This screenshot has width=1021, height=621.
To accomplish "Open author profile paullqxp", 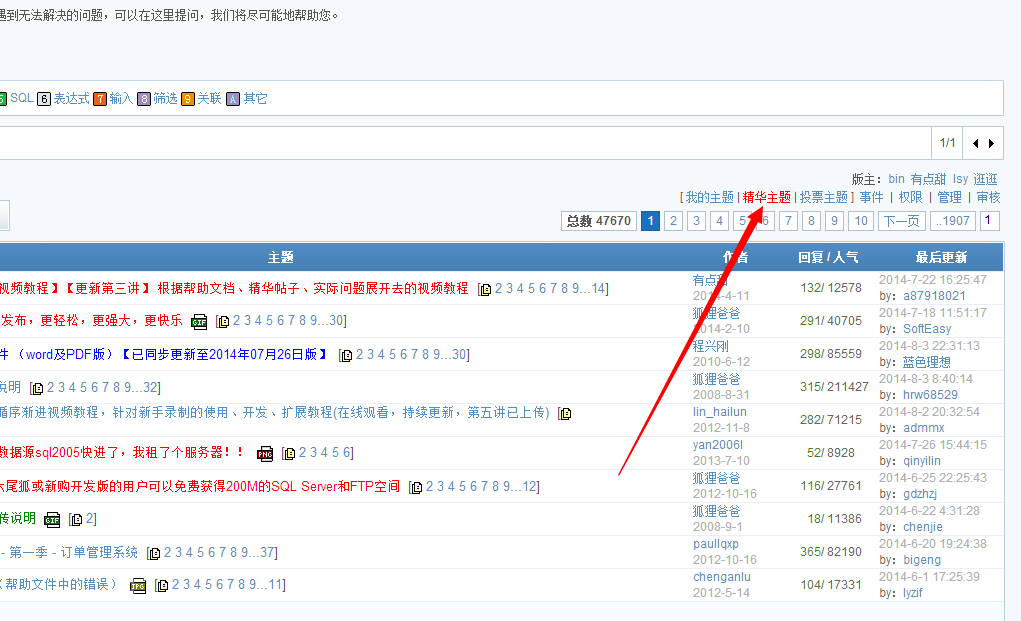I will click(x=718, y=545).
